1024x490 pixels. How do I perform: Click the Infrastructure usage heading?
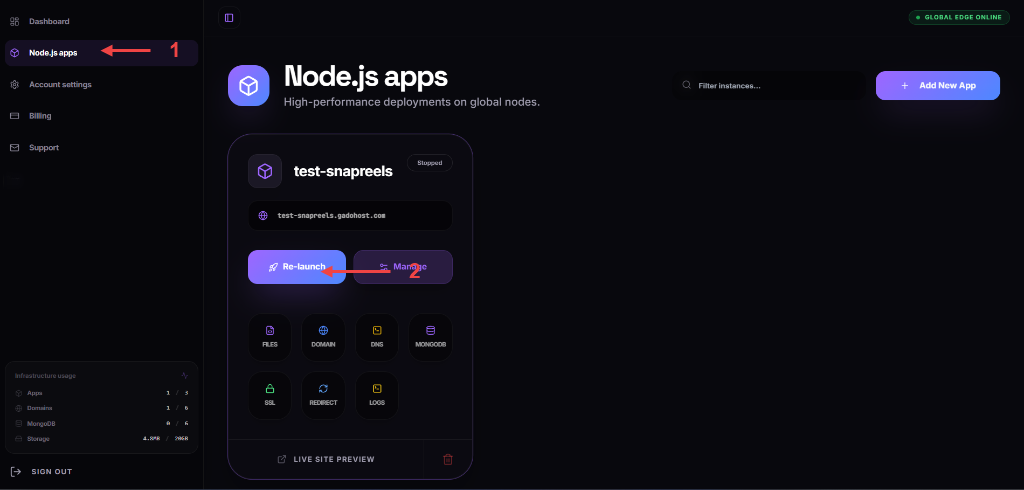point(45,376)
